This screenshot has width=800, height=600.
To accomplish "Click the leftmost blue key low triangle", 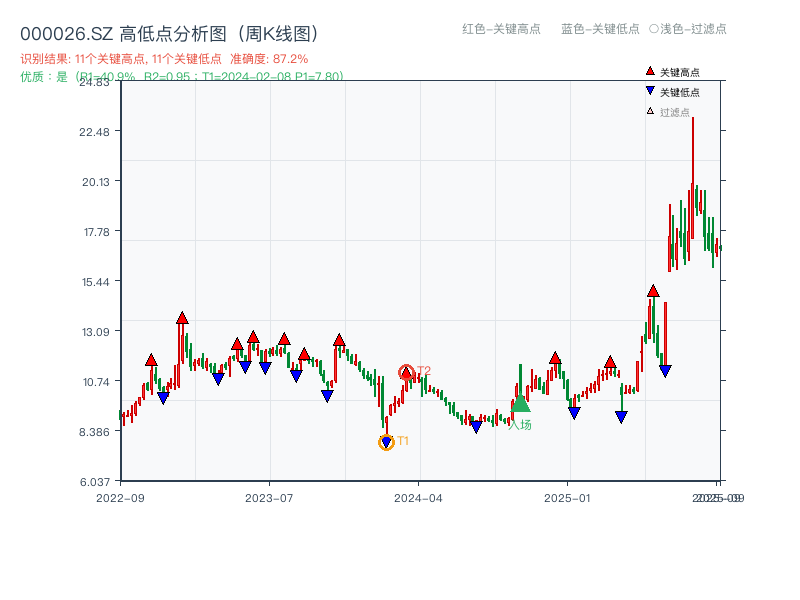I will [x=163, y=398].
